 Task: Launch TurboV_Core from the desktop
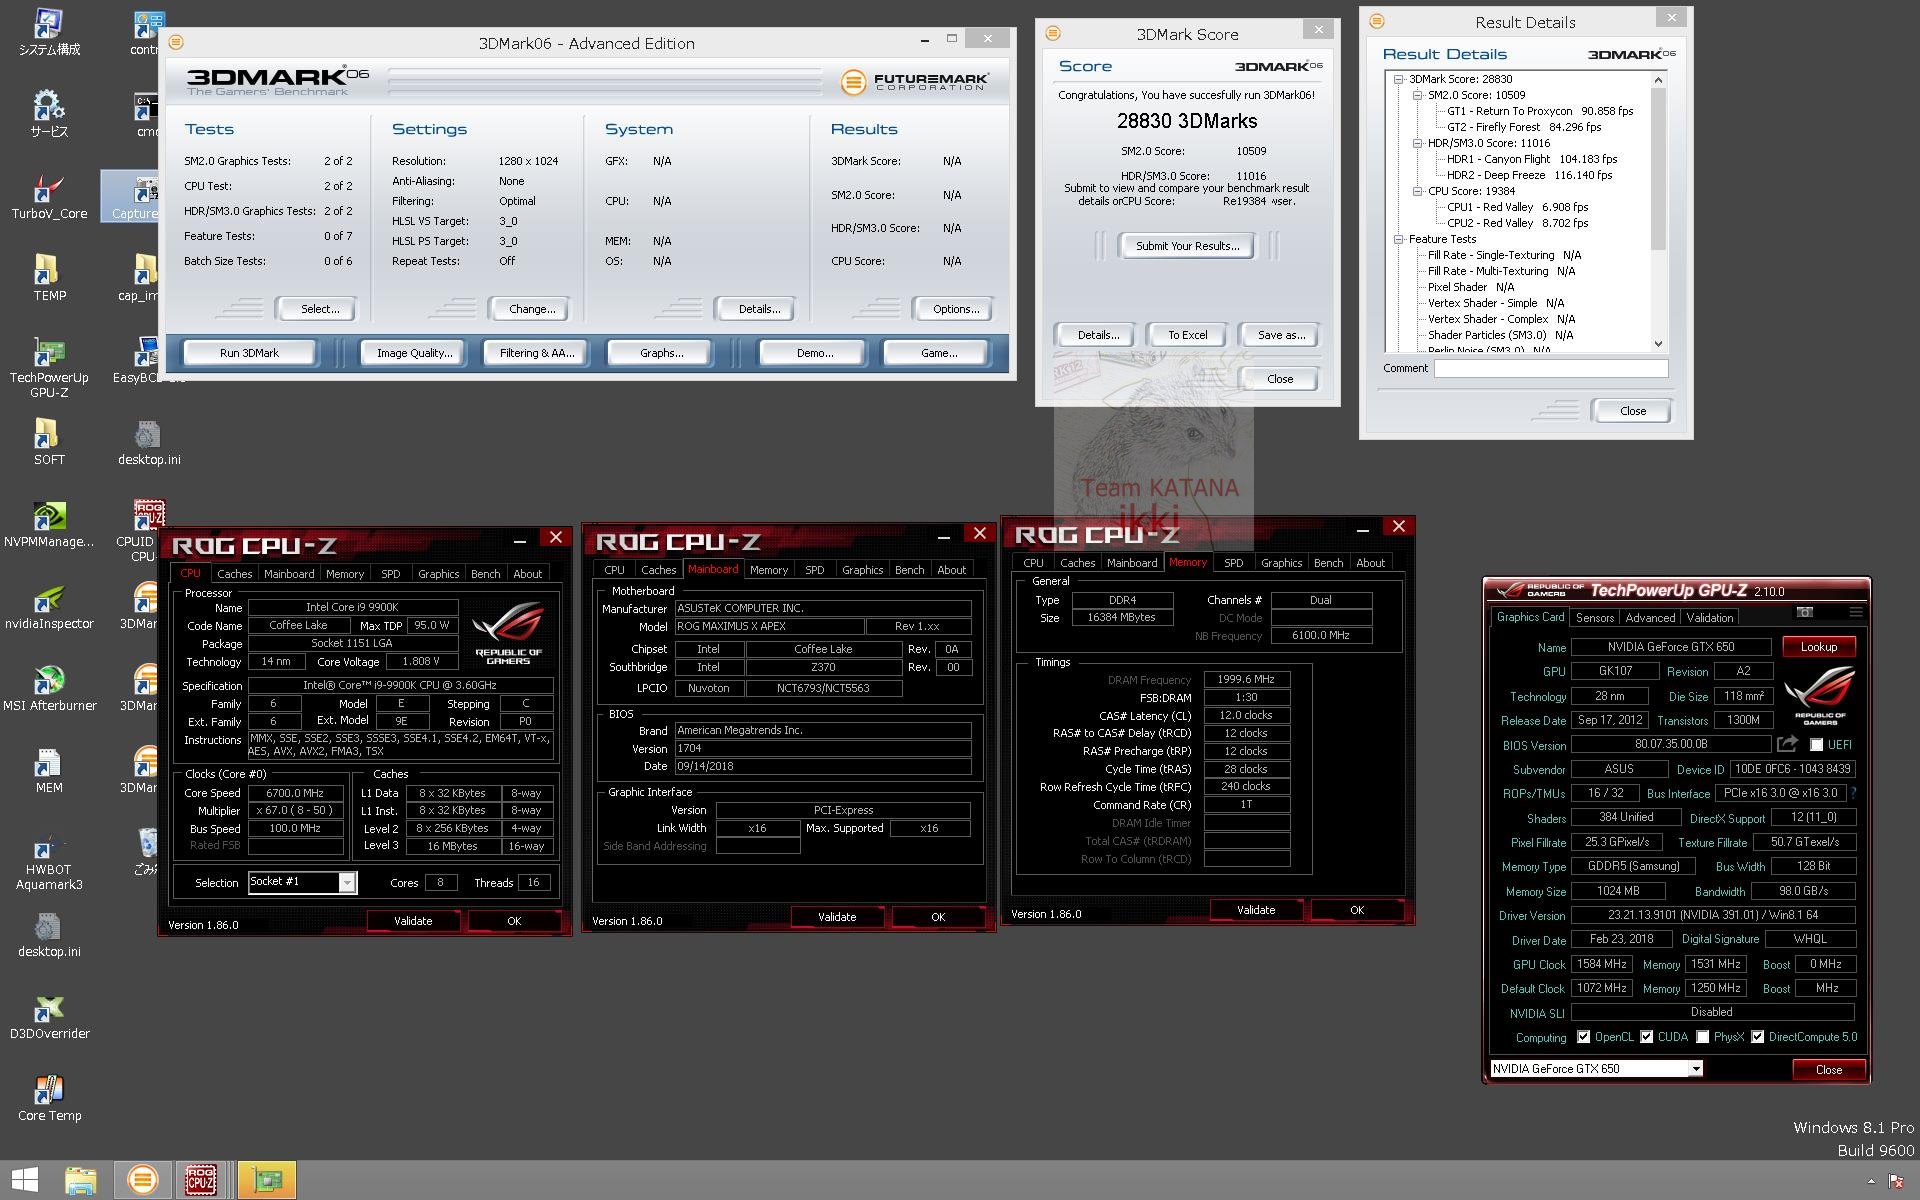(x=49, y=196)
